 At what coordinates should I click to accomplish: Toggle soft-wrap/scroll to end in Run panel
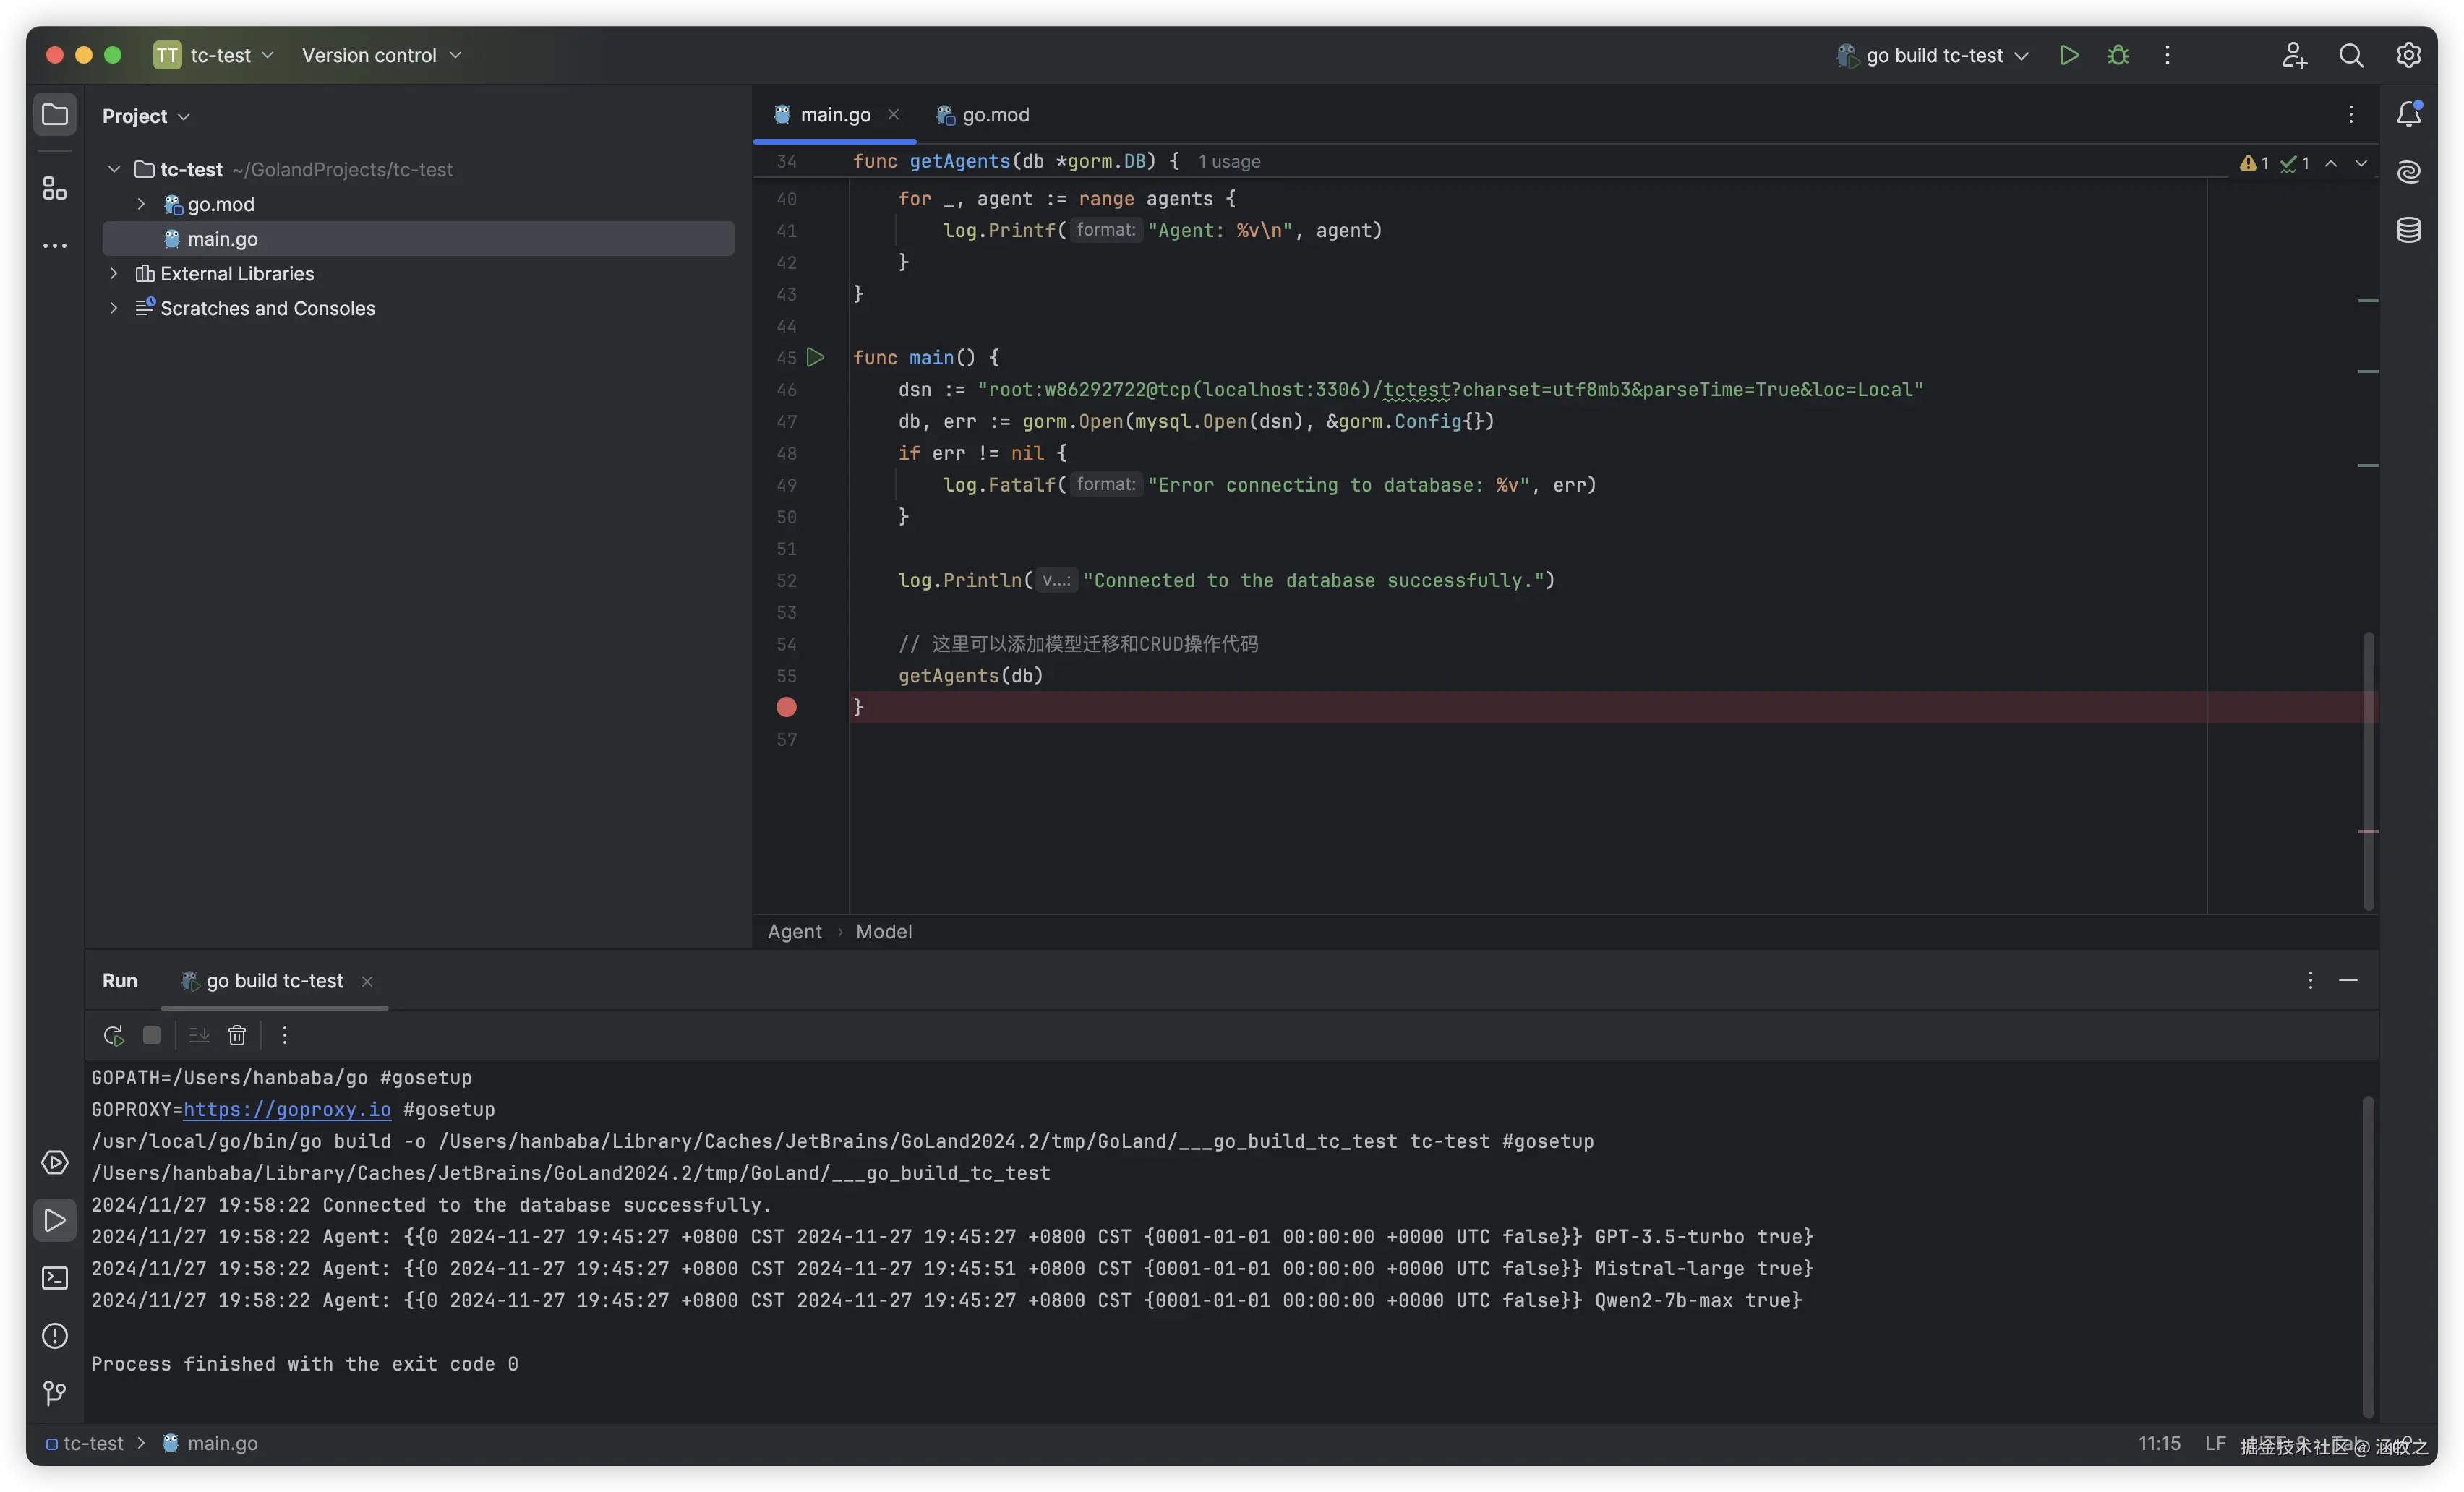coord(199,1035)
